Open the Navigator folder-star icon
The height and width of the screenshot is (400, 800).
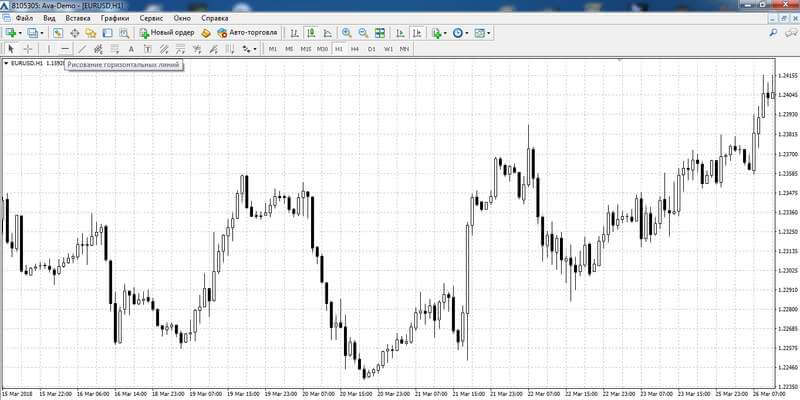click(91, 33)
